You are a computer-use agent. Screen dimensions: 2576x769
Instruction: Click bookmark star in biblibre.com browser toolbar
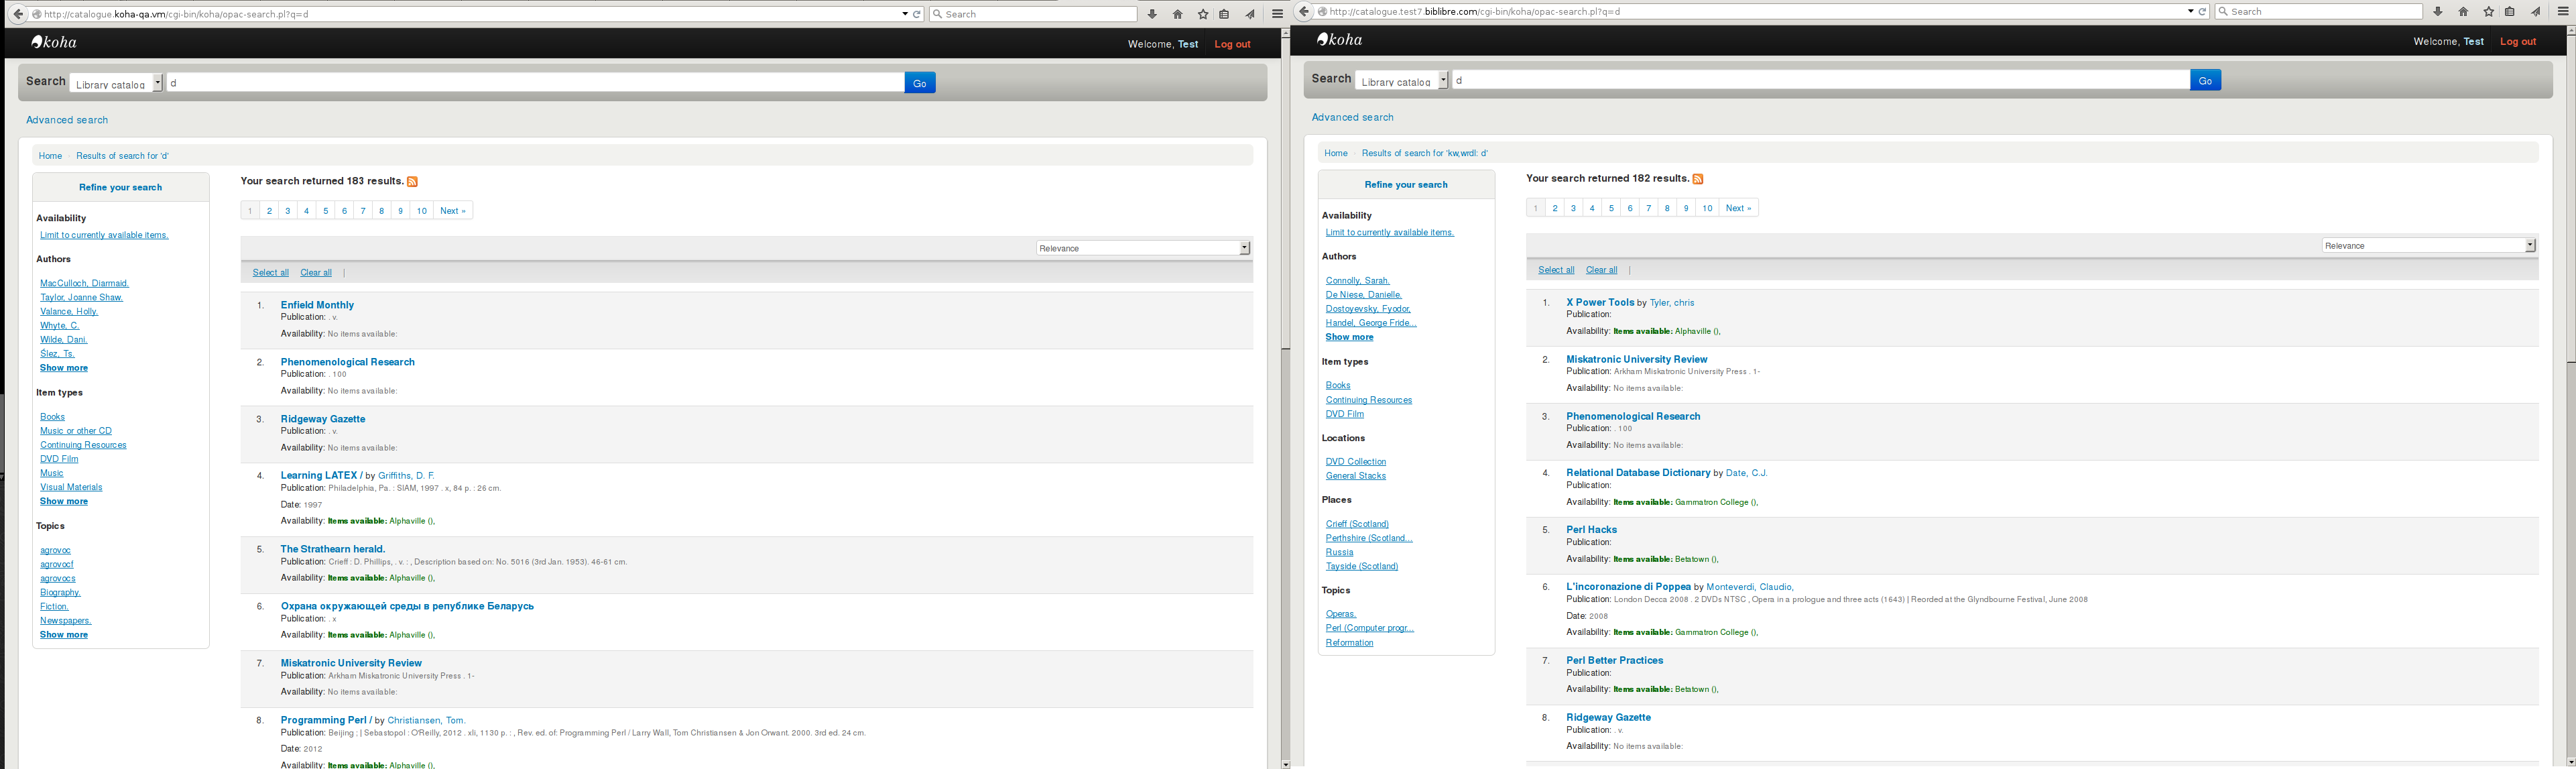(x=2488, y=12)
